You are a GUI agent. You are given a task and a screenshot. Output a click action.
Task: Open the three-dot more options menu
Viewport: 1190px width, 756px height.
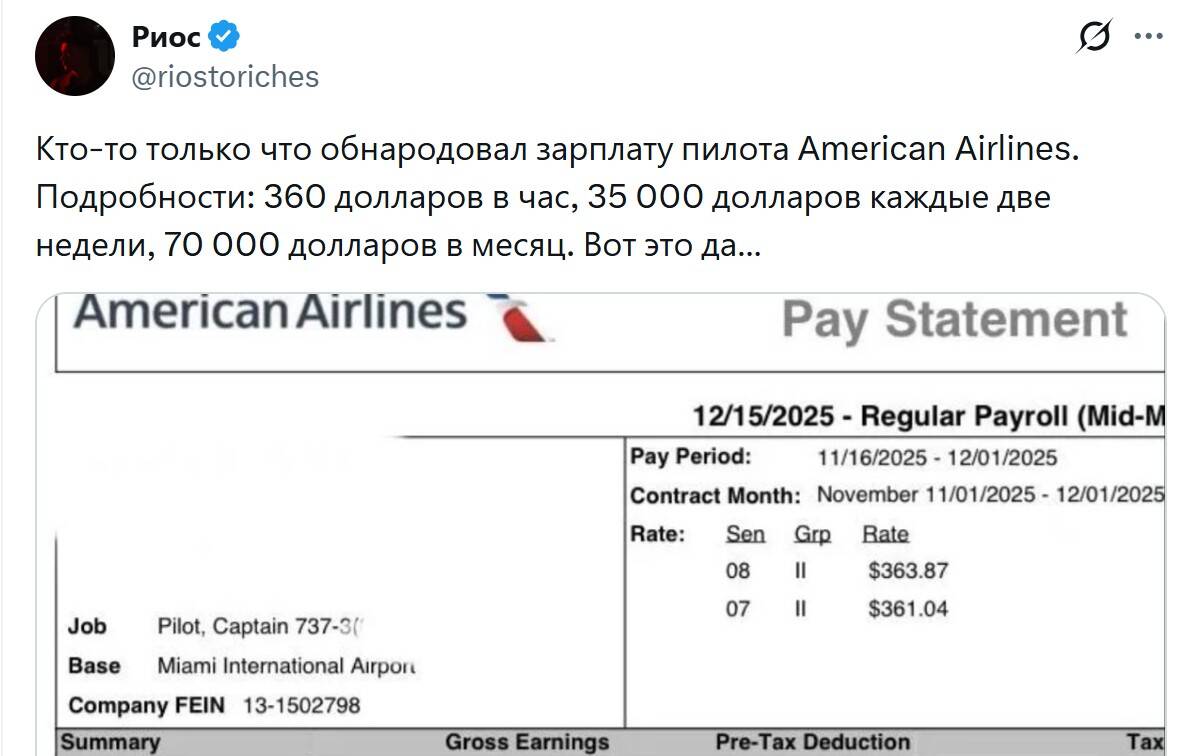tap(1147, 38)
